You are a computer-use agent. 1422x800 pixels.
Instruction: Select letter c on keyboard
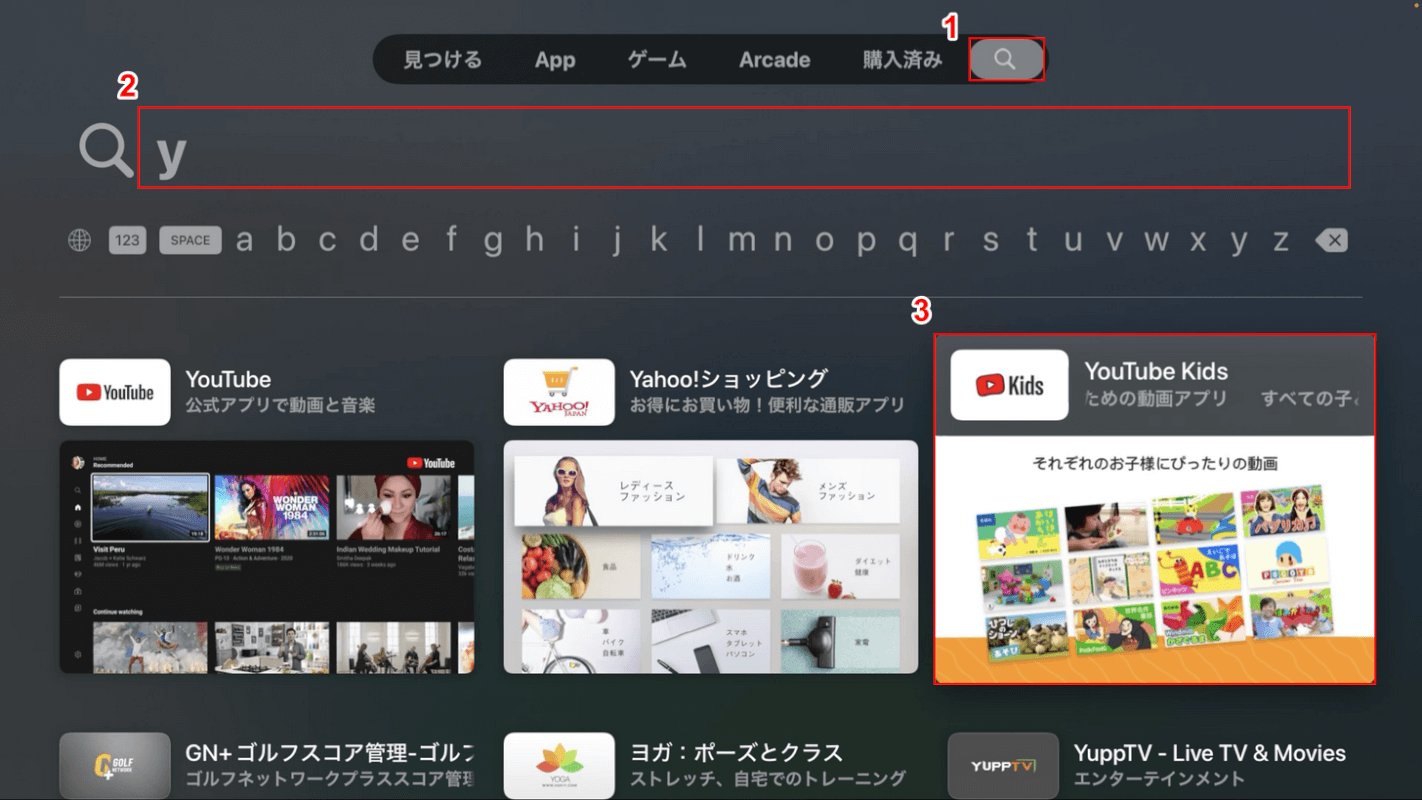coord(327,241)
